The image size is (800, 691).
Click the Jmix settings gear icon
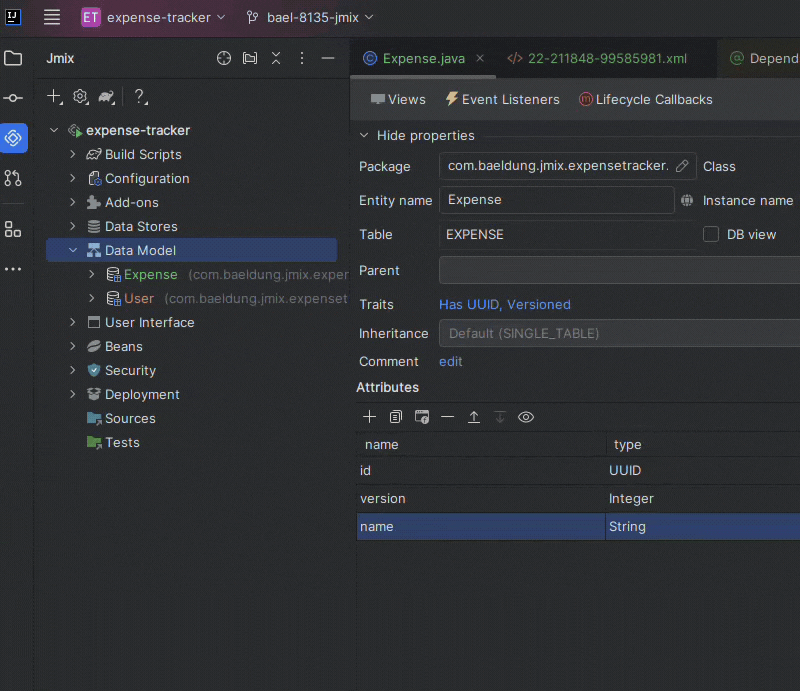80,97
